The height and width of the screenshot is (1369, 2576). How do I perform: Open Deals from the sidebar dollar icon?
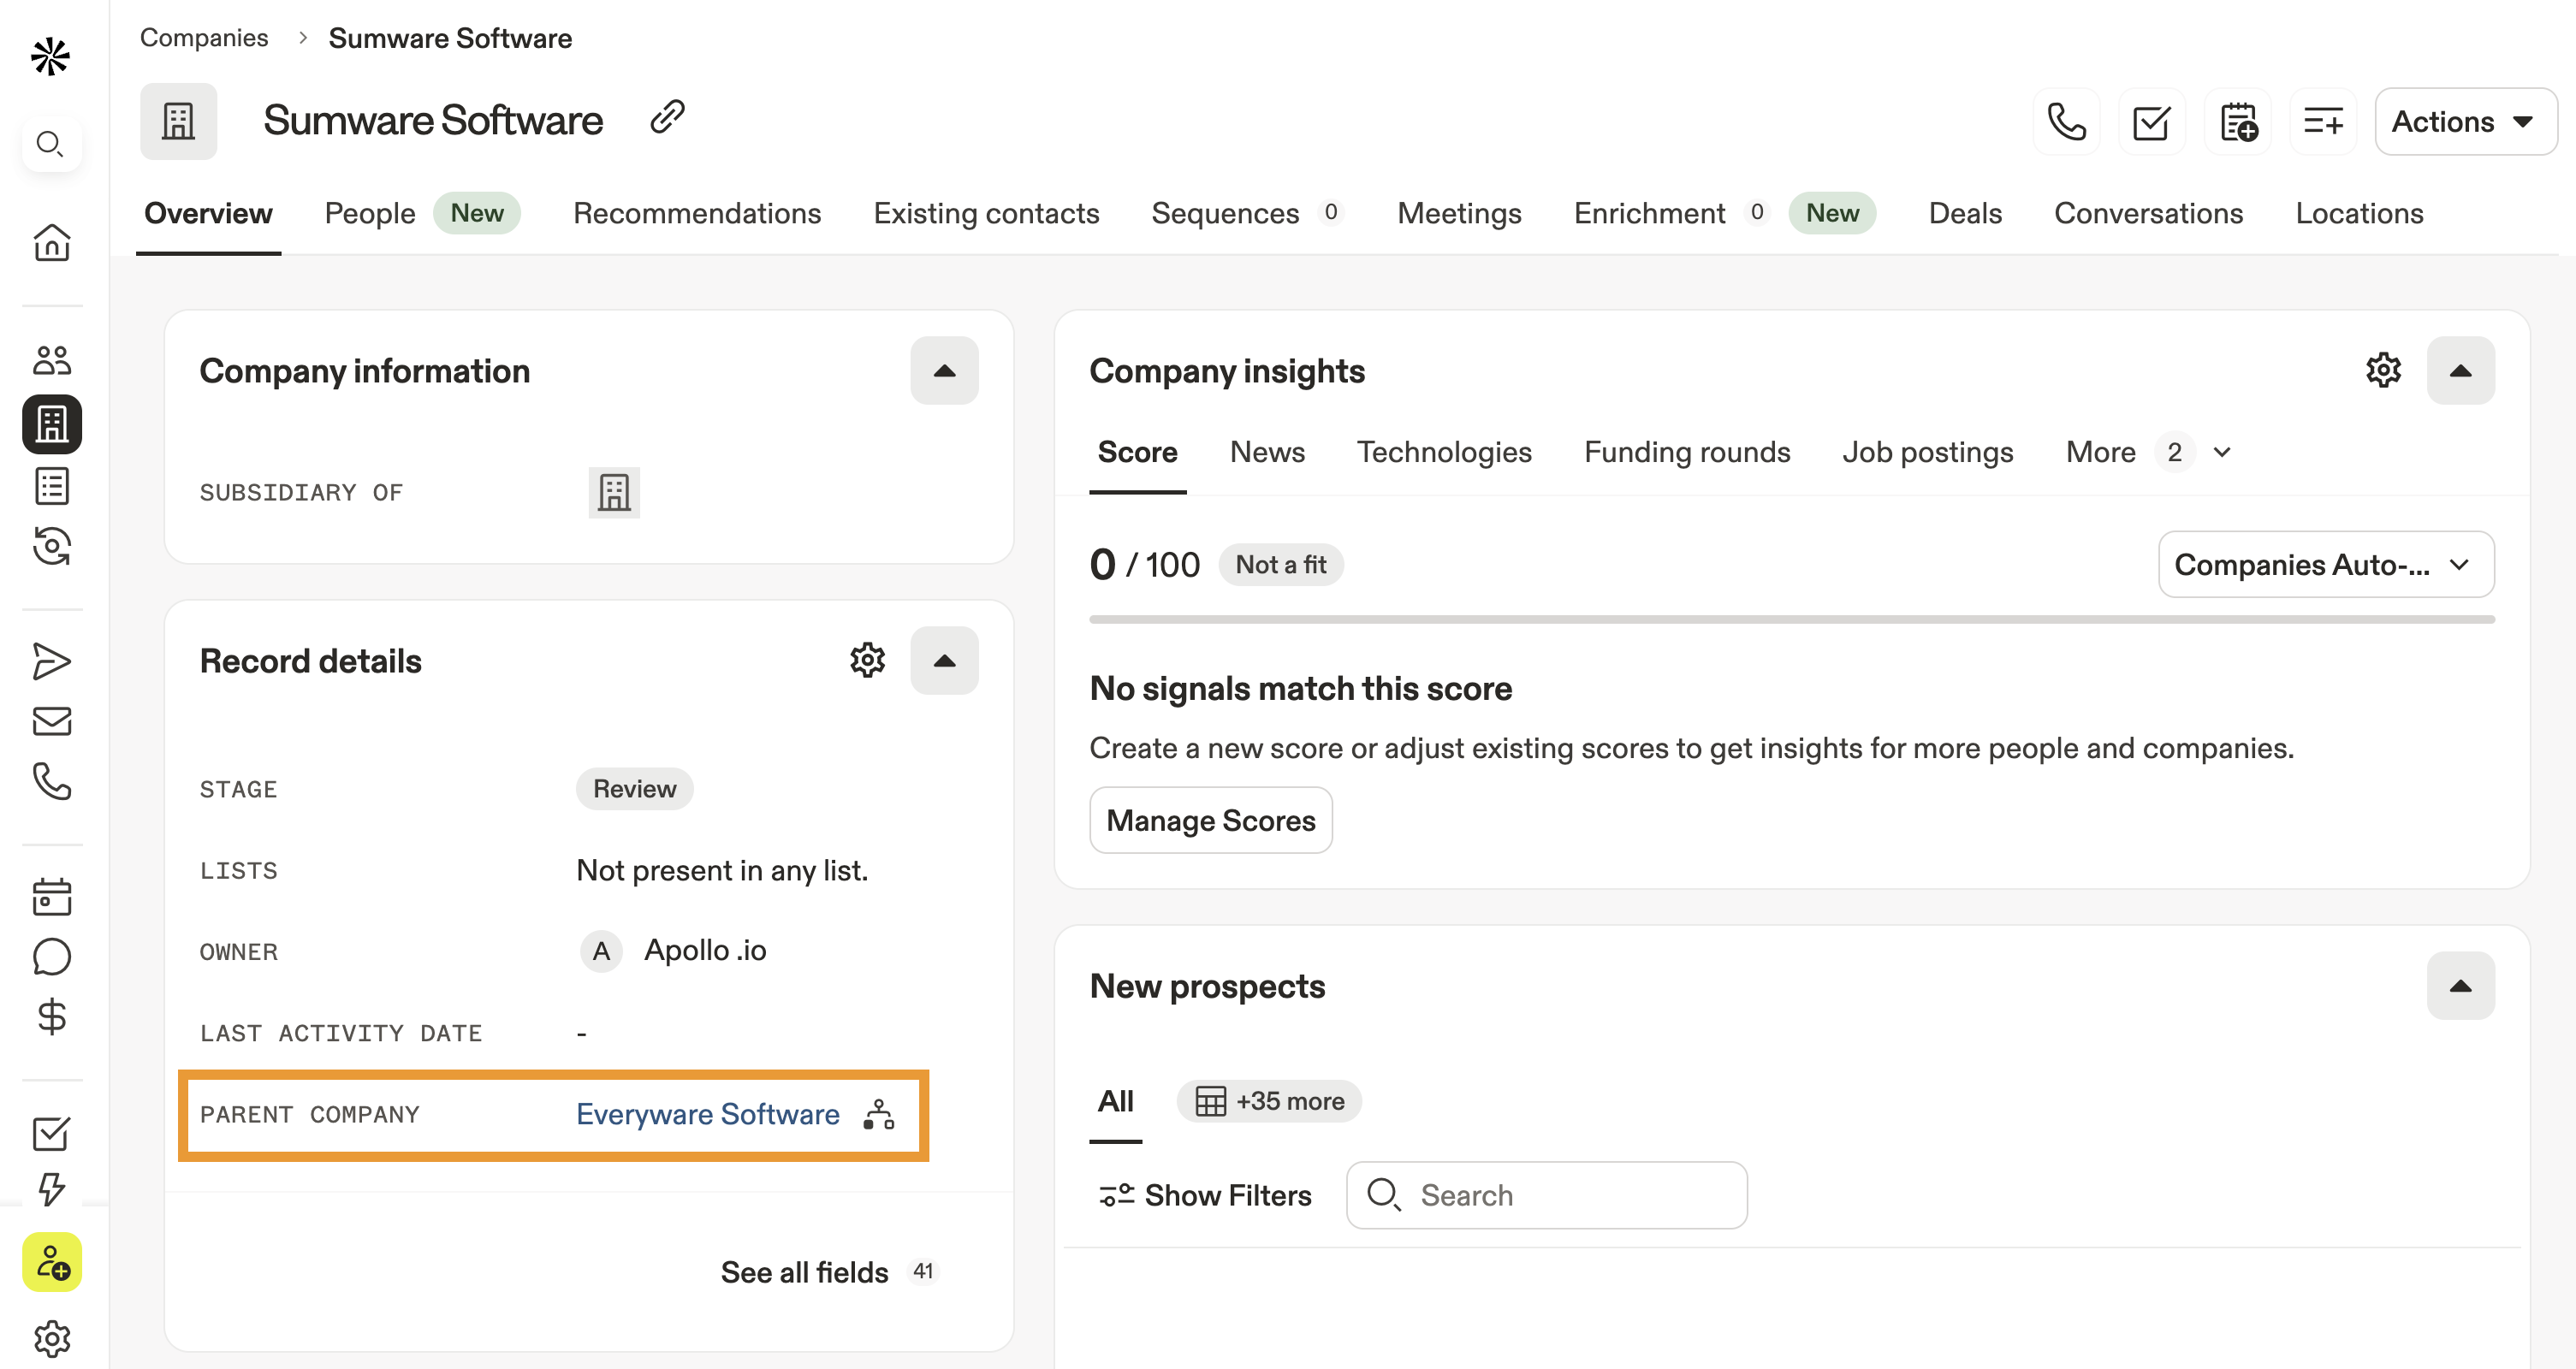click(52, 1016)
